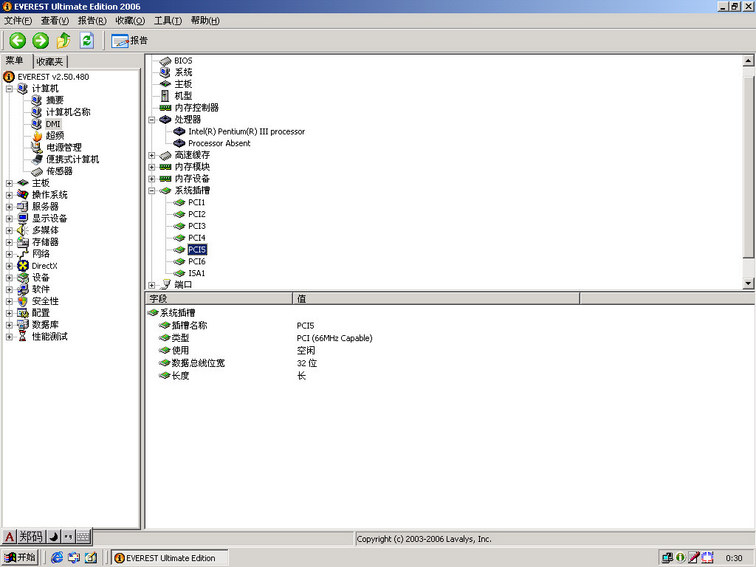
Task: Click the 超频 flame icon
Action: (x=37, y=136)
